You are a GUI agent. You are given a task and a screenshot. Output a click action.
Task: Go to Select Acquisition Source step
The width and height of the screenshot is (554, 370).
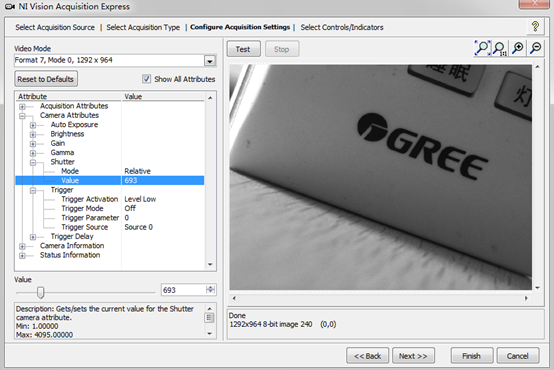[55, 27]
